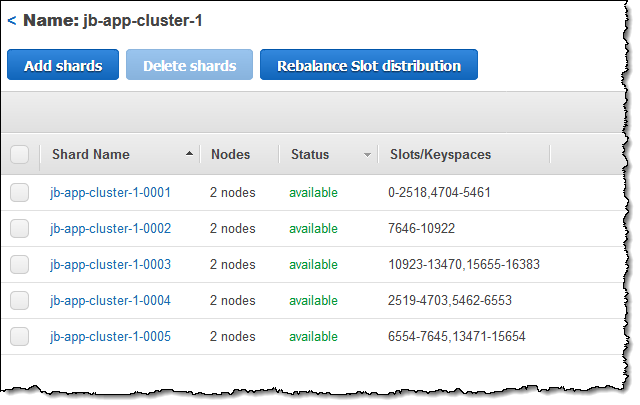Tick the checkbox for jb-app-cluster-1-0004
The height and width of the screenshot is (405, 640).
tap(20, 301)
